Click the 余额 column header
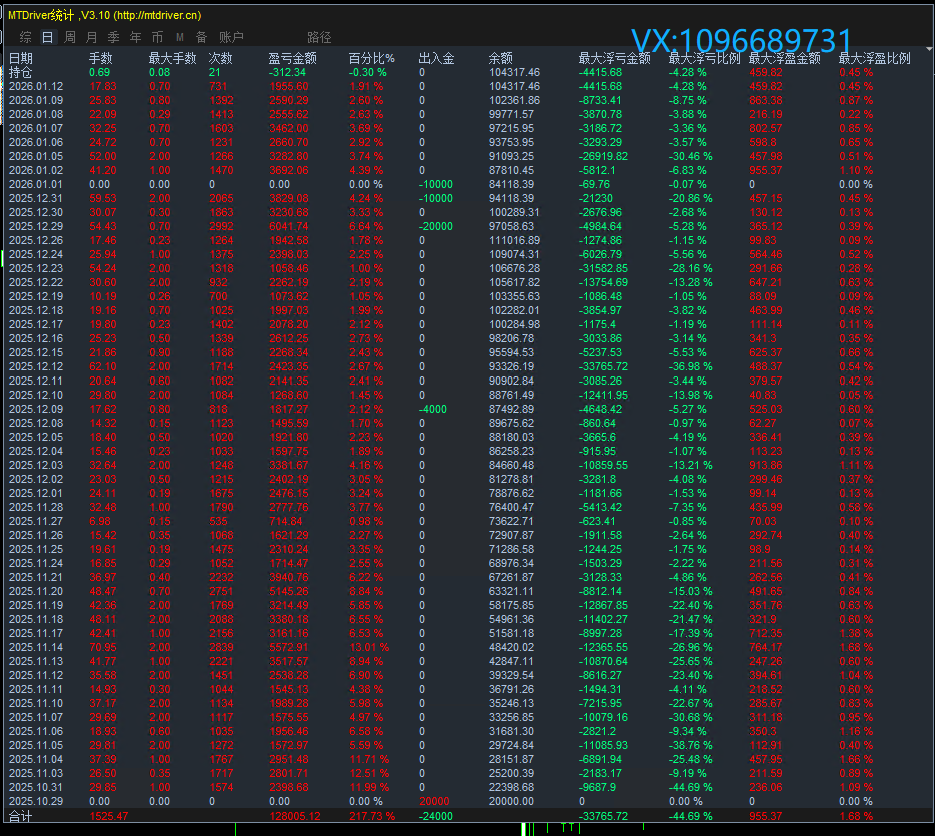Screen dimensions: 935x836 coord(501,59)
